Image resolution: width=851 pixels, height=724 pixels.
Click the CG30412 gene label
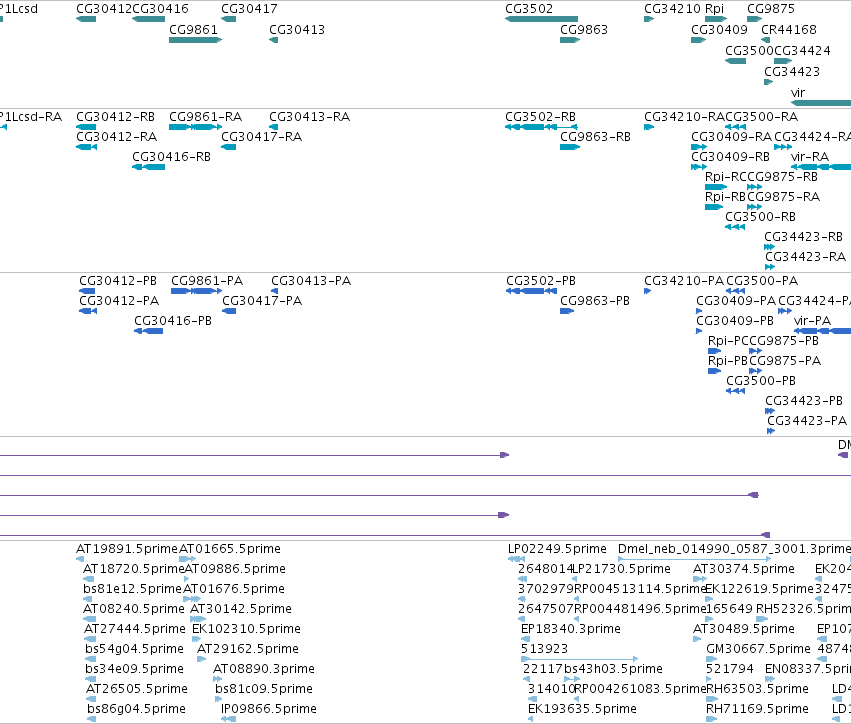(104, 9)
